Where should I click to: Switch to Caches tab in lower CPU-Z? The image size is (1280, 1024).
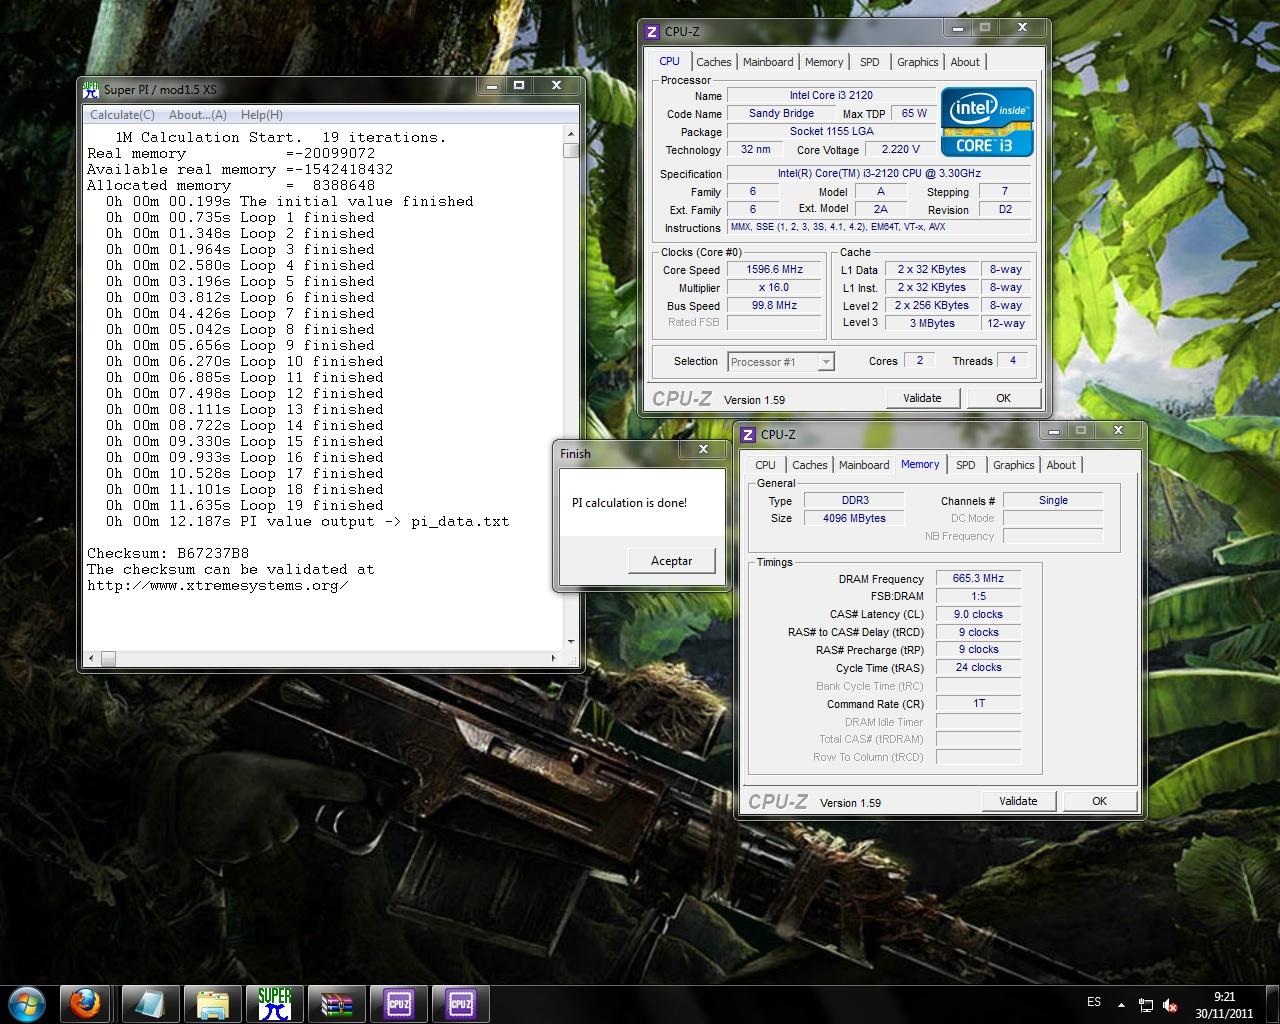(810, 465)
